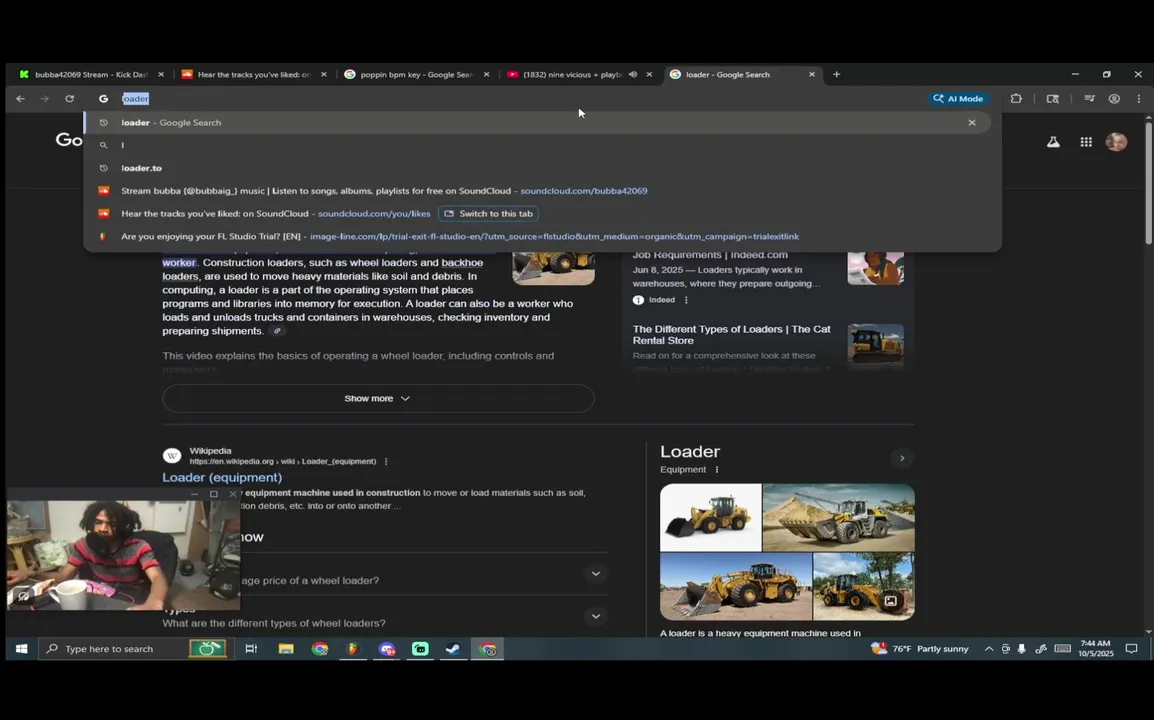
Task: Open the Job Requirements Indeed.com link
Action: pos(709,255)
